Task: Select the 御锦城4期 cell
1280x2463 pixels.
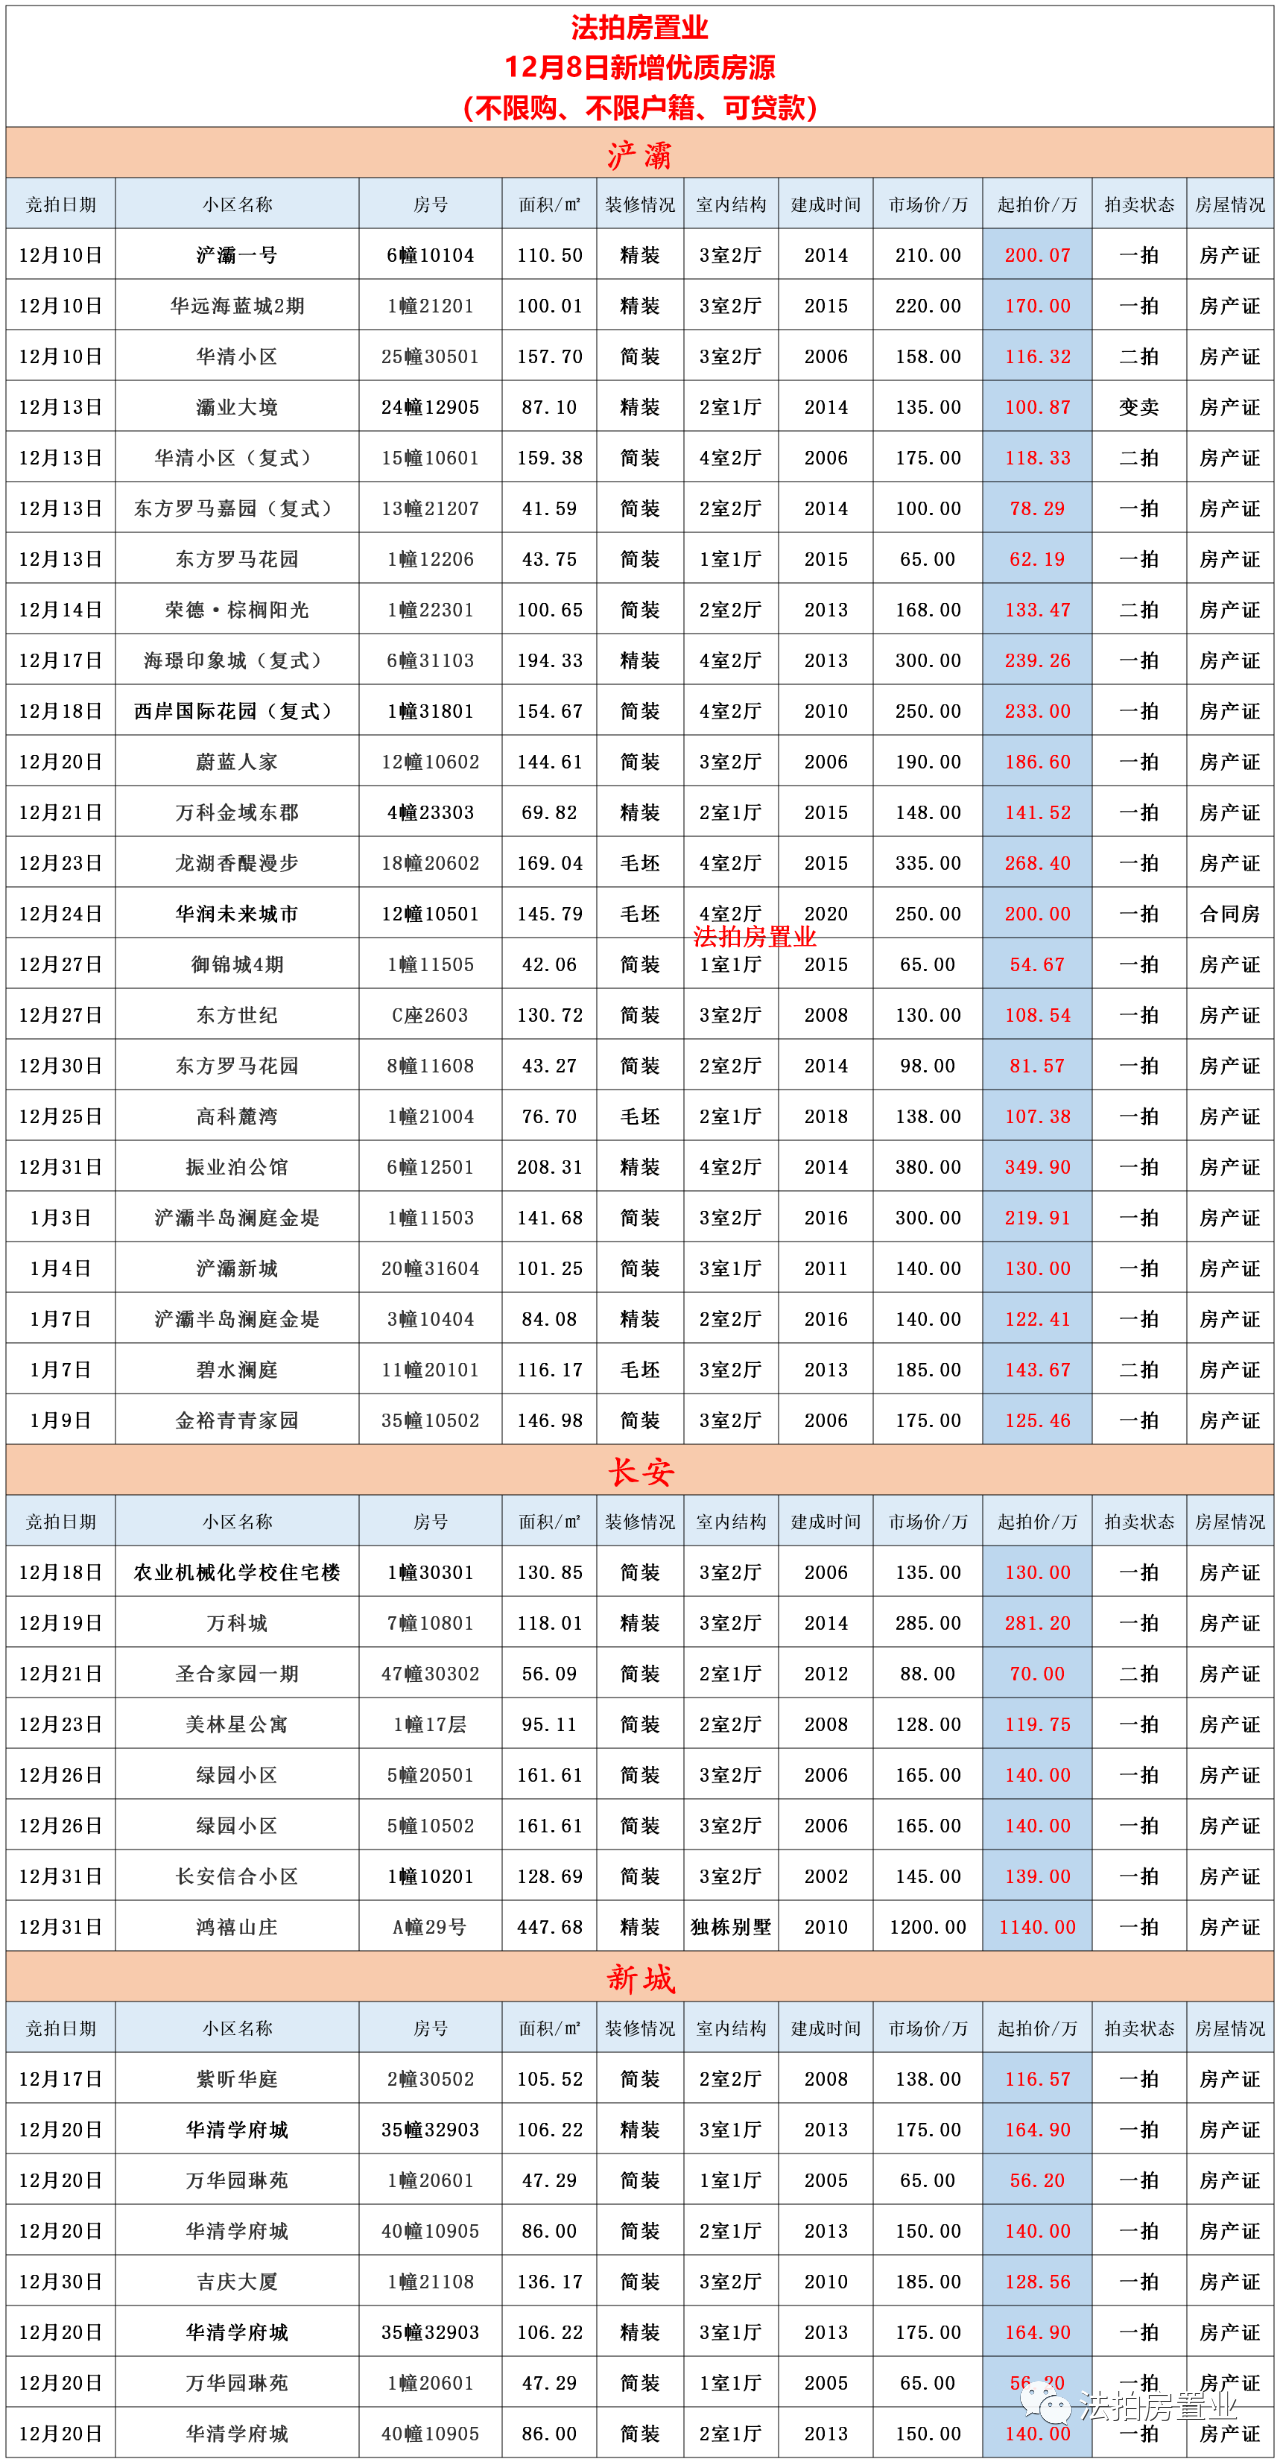Action: coord(237,964)
